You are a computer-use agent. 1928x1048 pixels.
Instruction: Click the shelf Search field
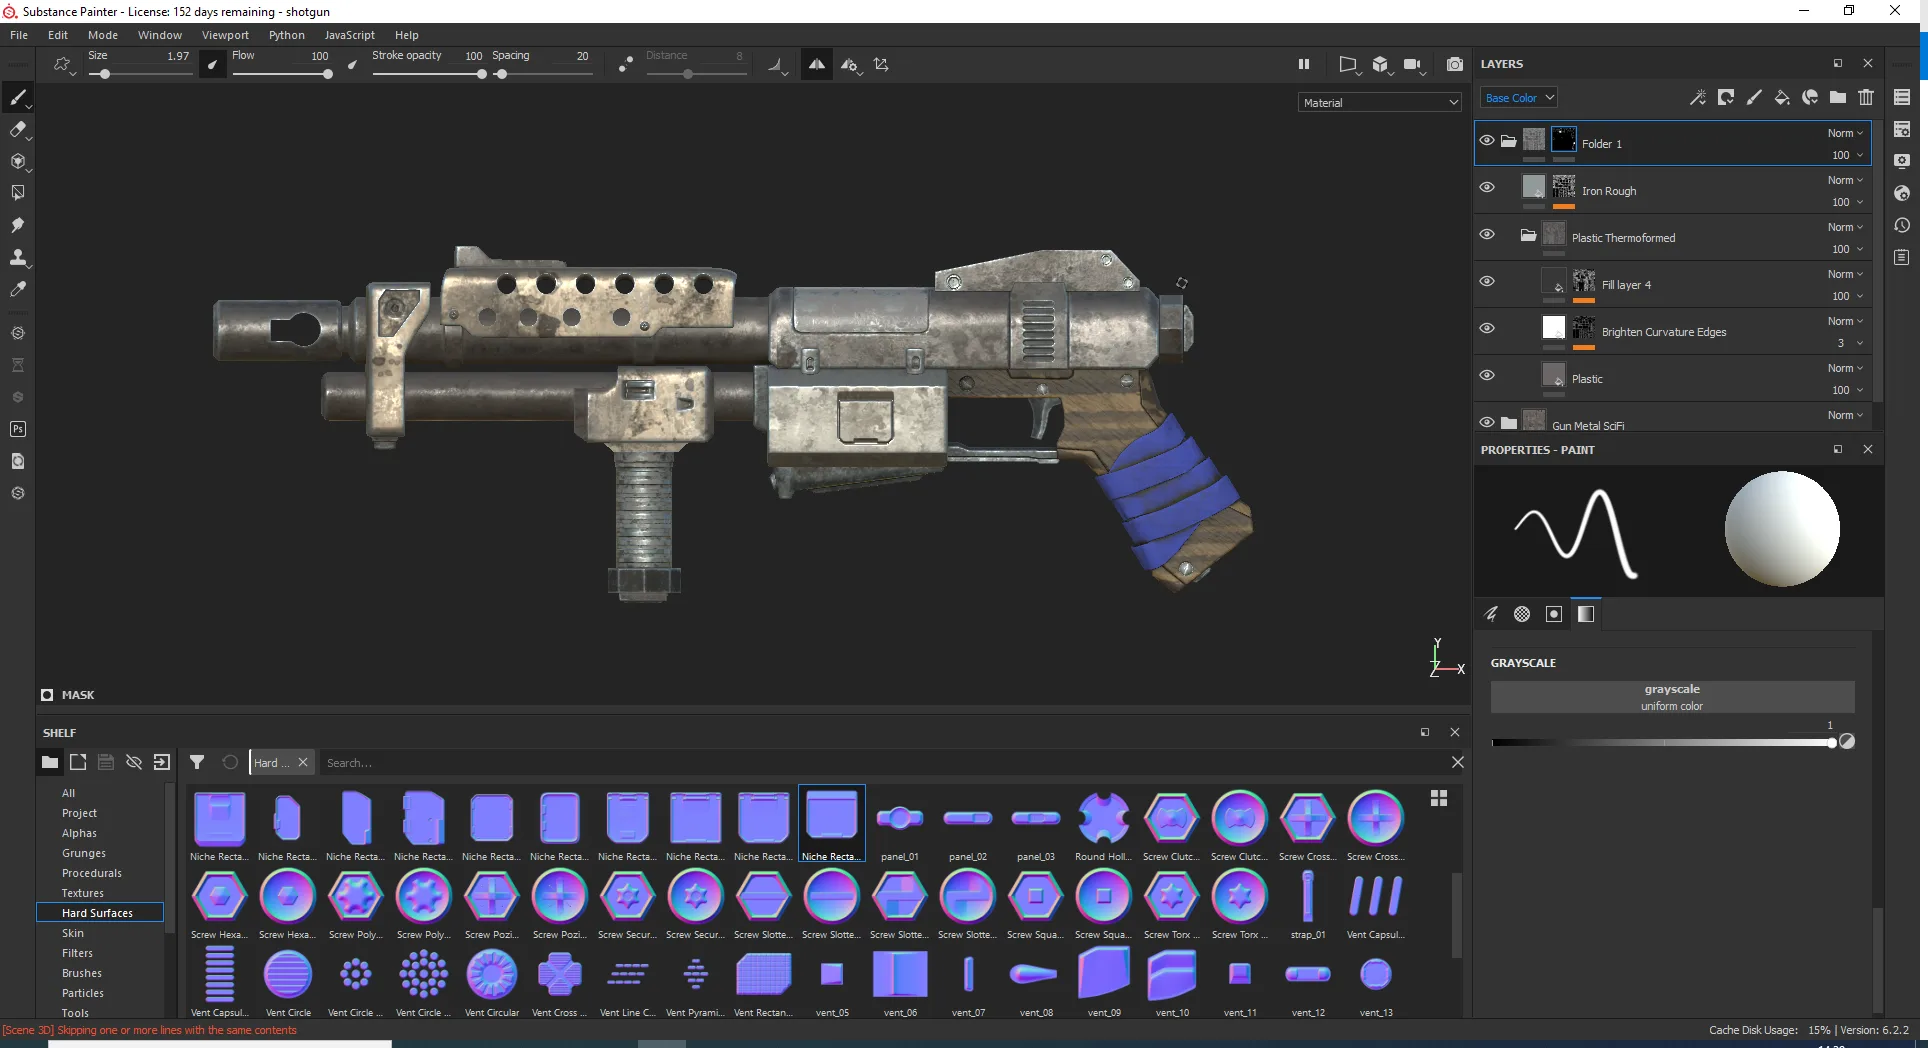[882, 762]
